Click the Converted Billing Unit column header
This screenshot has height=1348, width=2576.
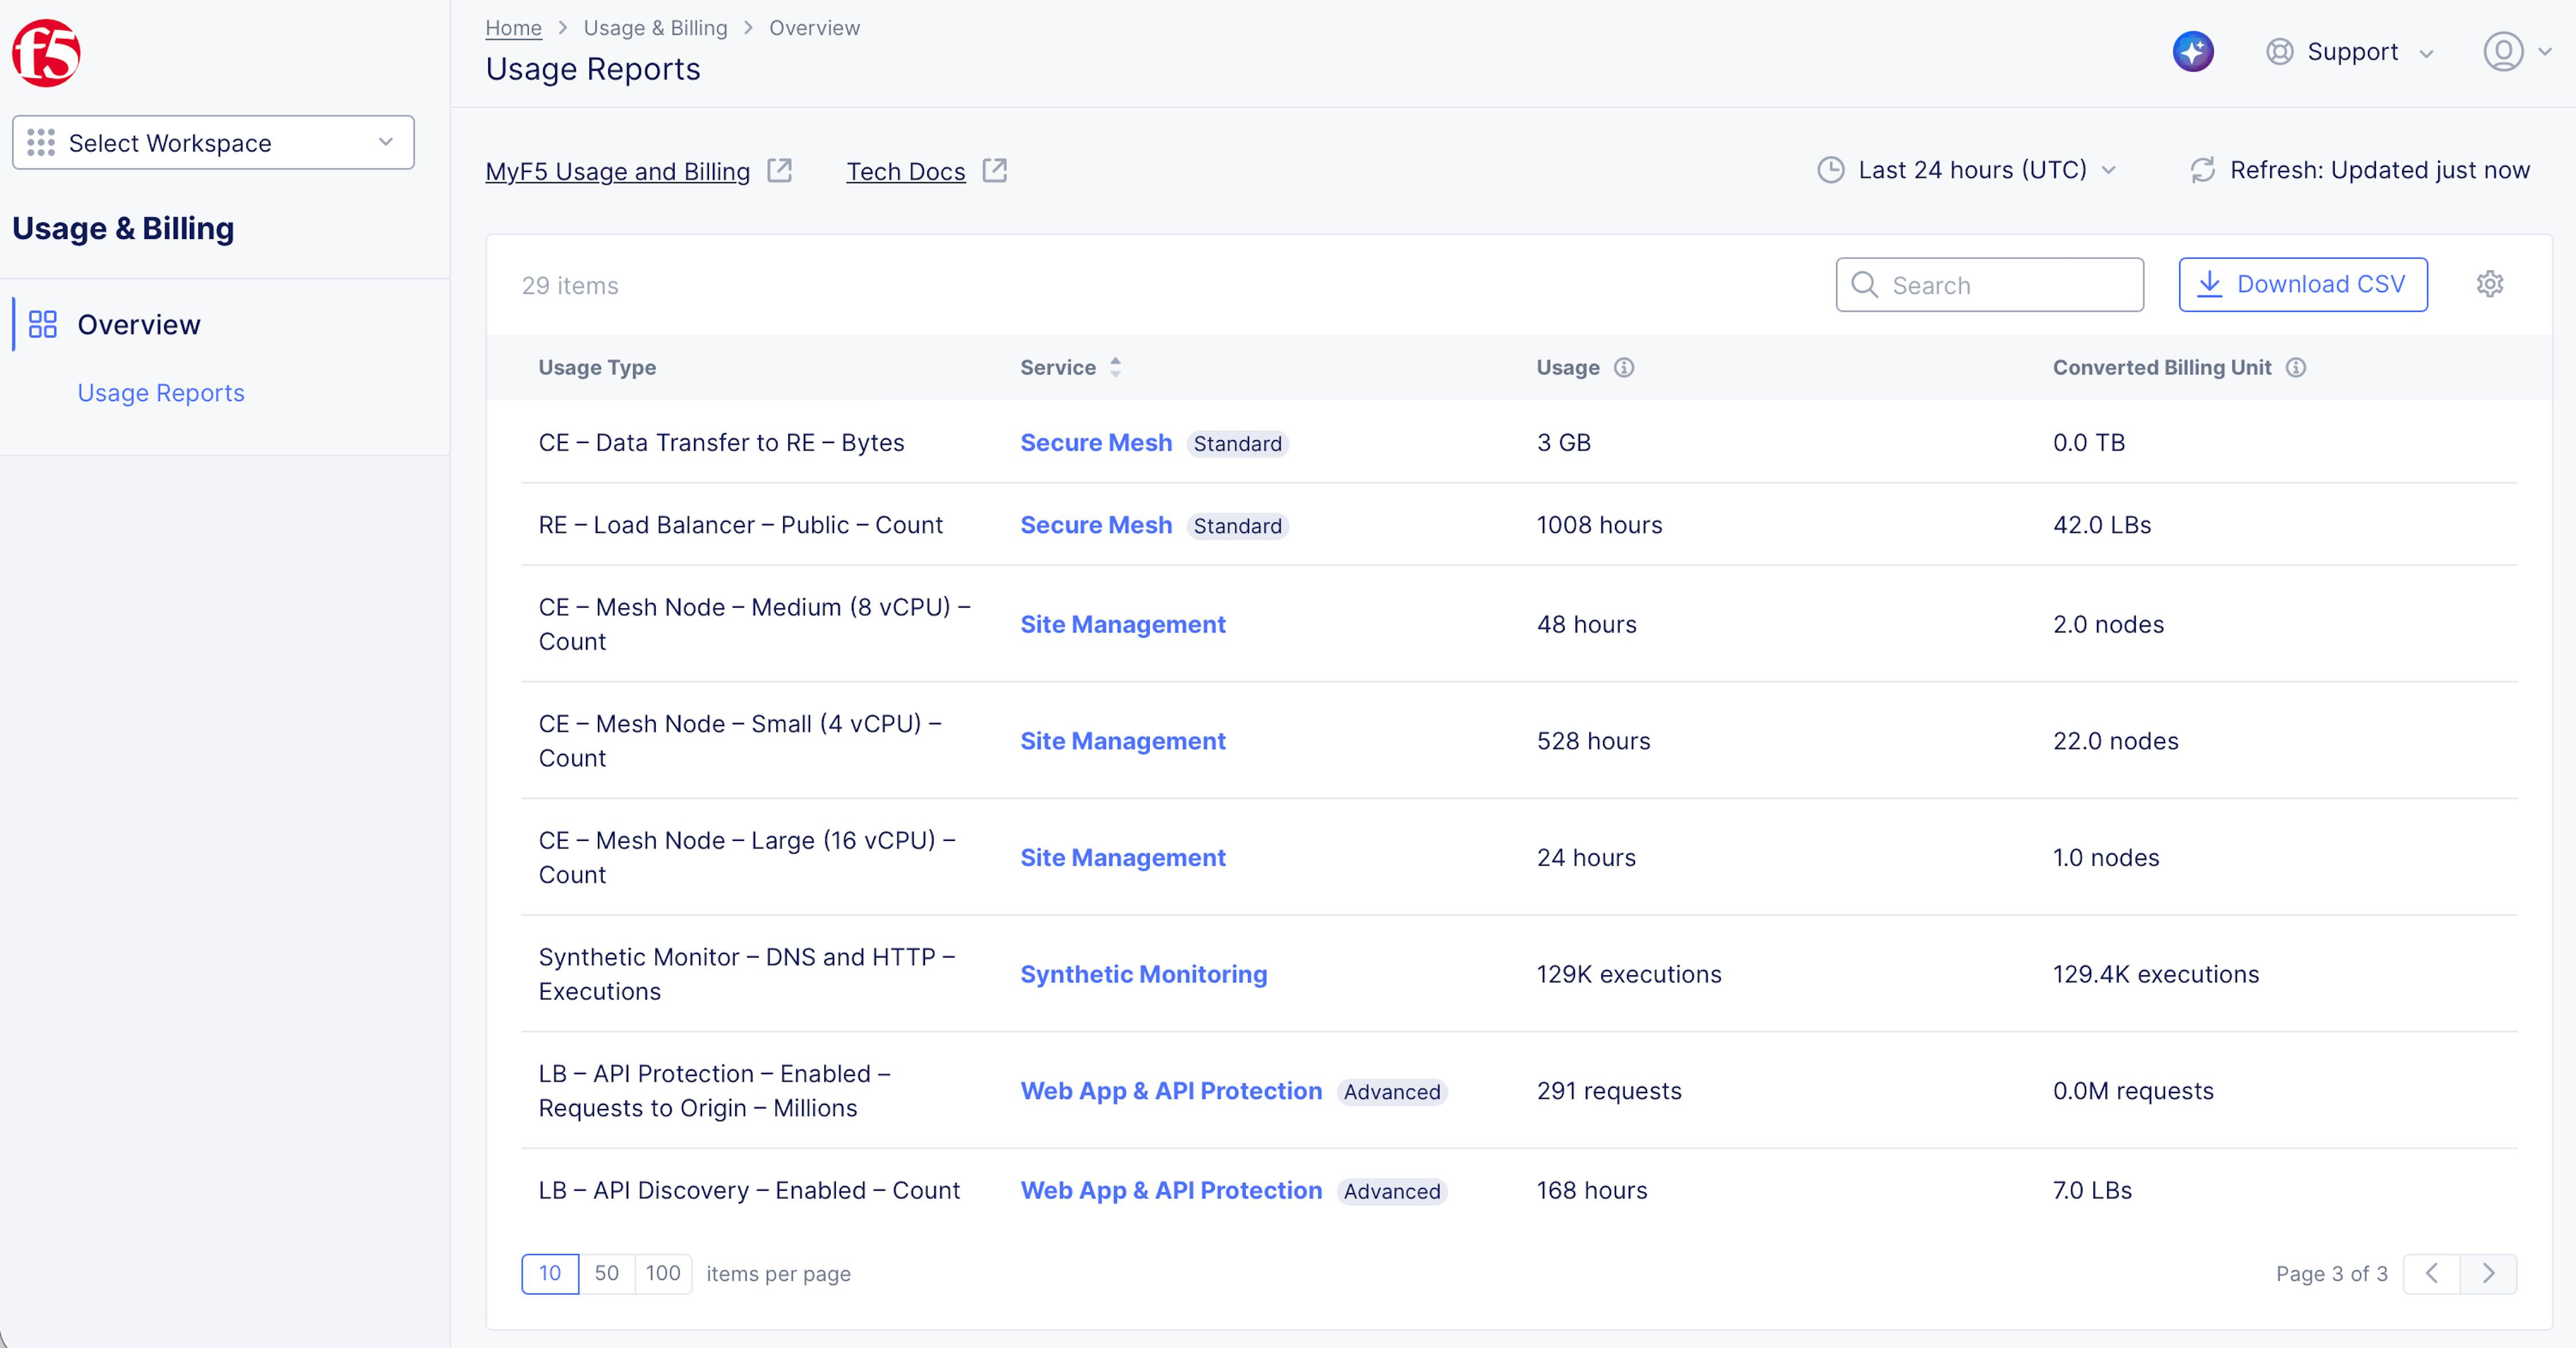pos(2162,368)
